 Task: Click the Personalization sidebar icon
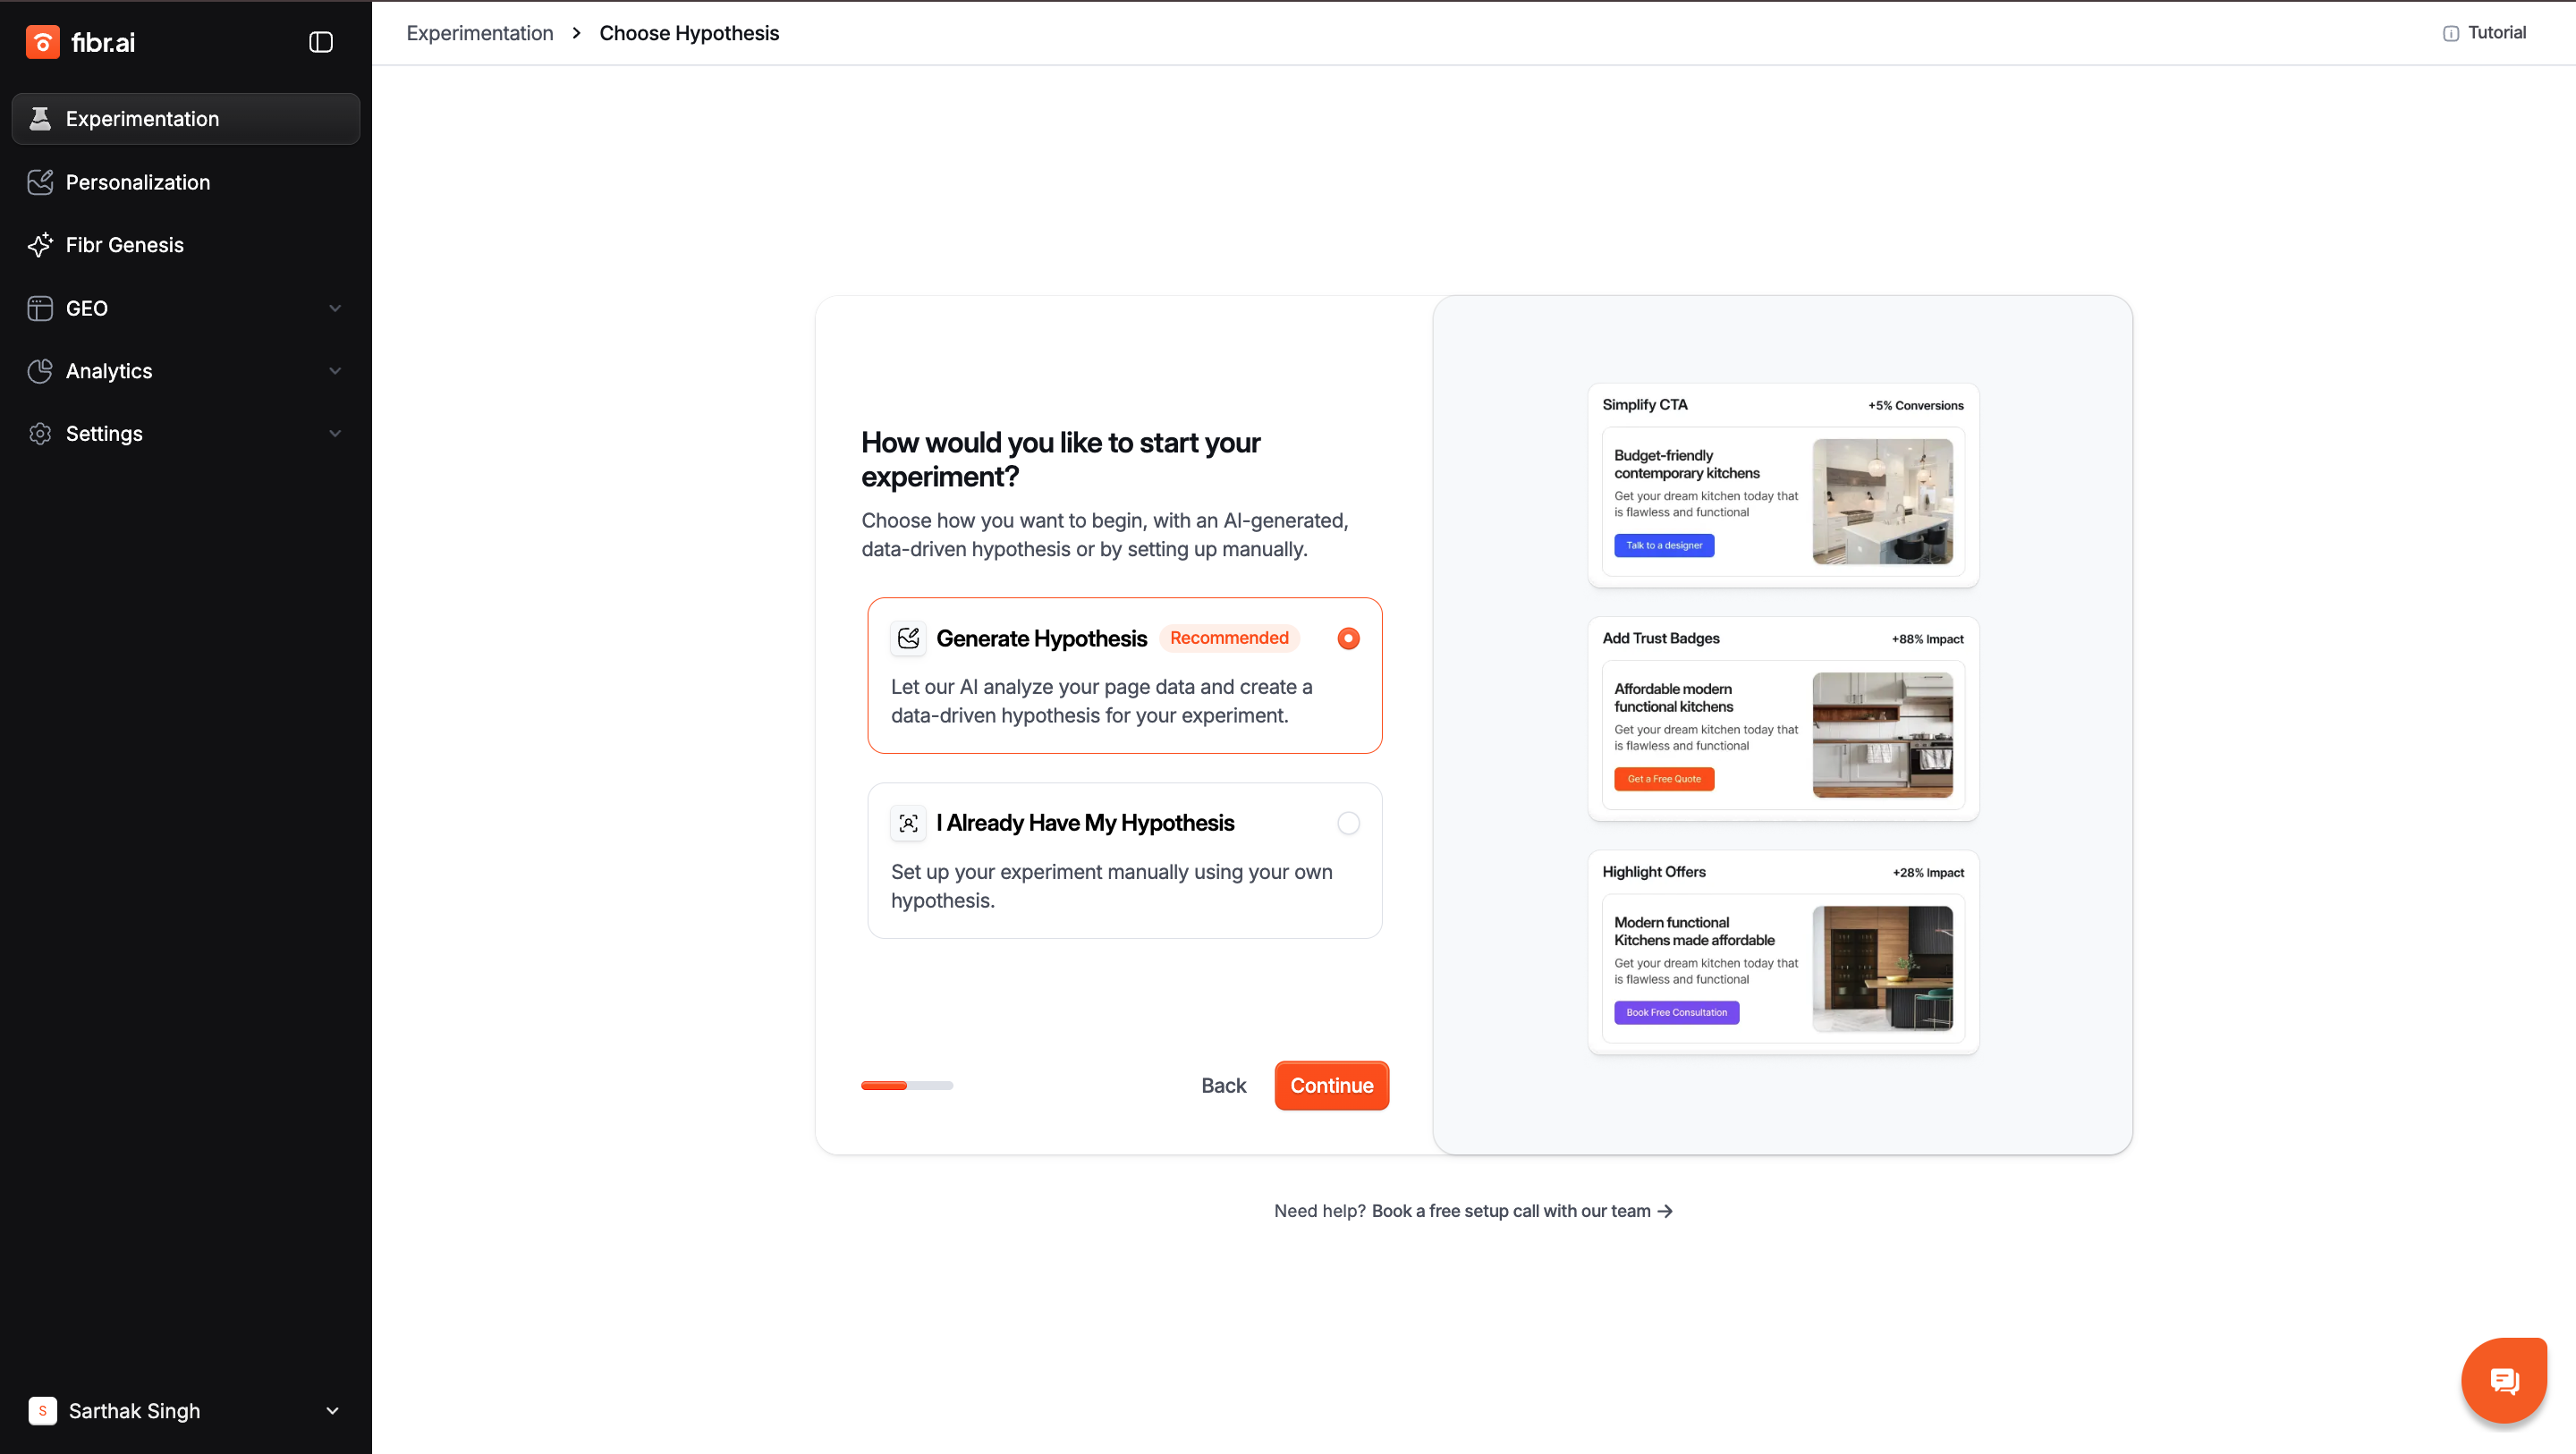(x=40, y=182)
